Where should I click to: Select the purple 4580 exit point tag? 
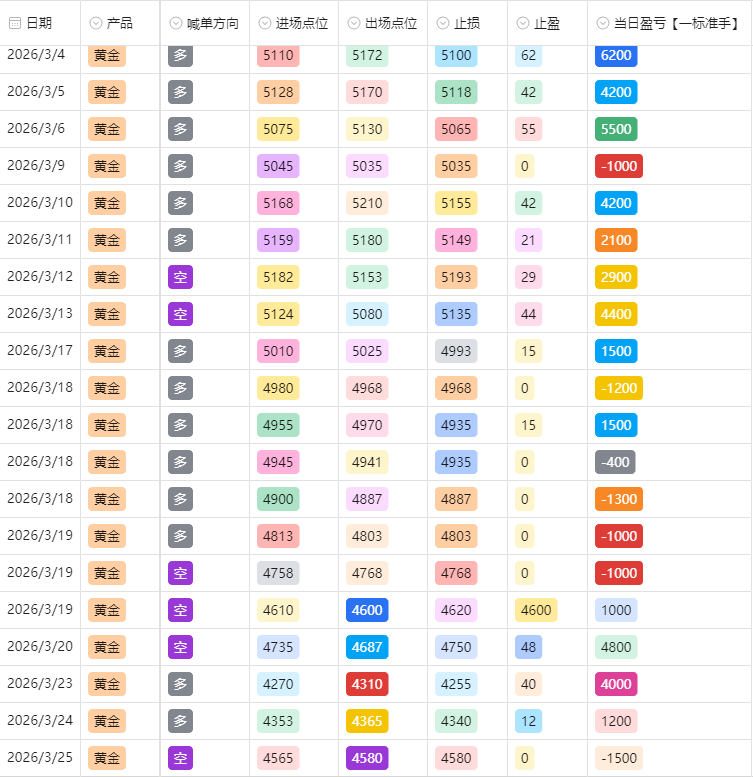[x=367, y=758]
